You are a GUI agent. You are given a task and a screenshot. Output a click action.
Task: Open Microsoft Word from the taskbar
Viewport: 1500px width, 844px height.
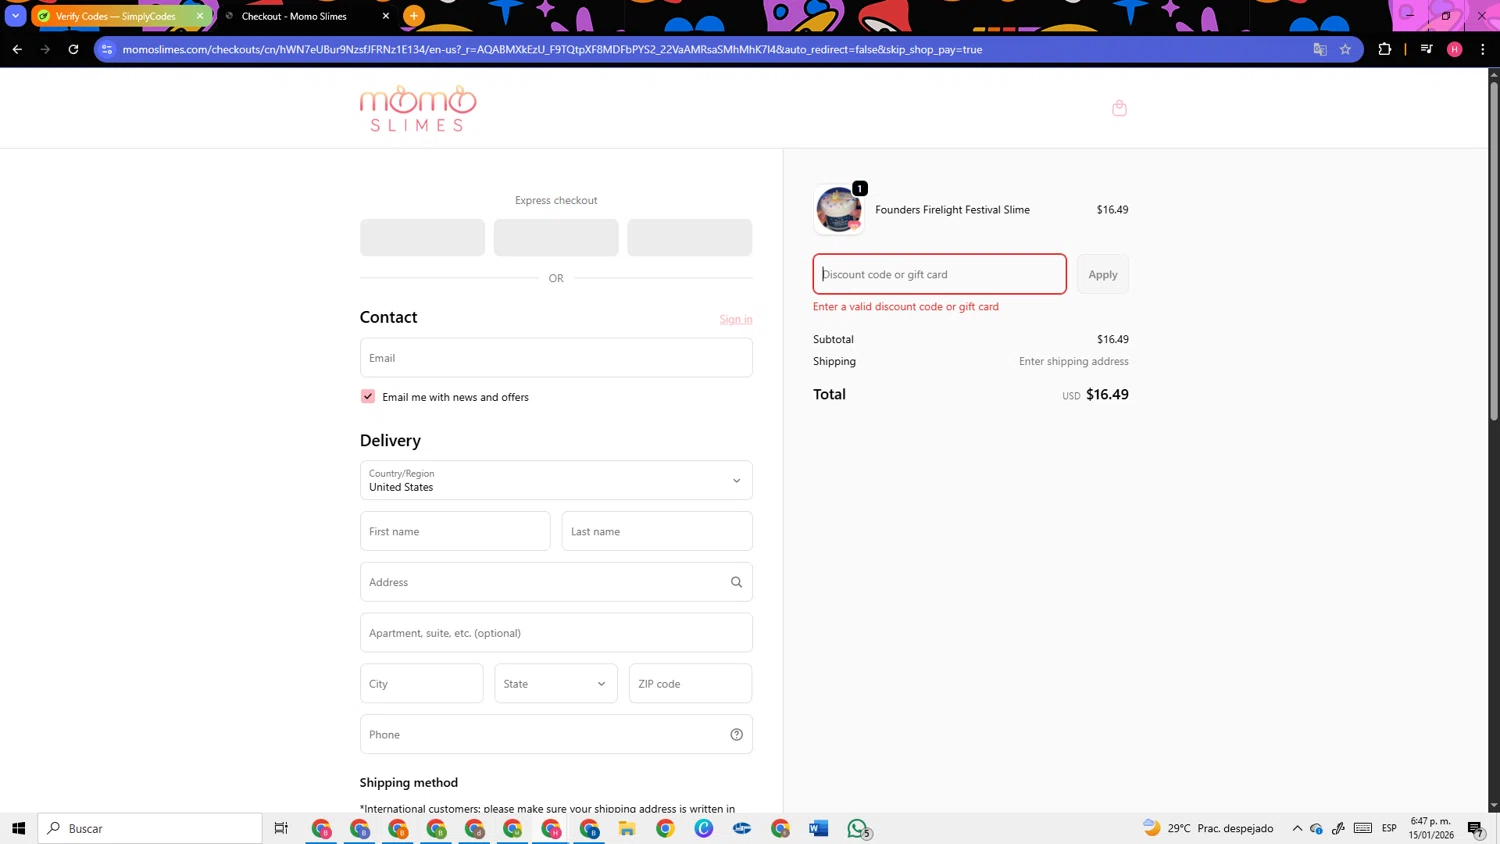(819, 828)
